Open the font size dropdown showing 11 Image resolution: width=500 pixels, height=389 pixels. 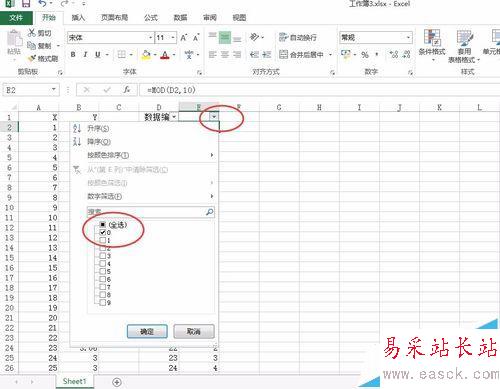(x=173, y=38)
